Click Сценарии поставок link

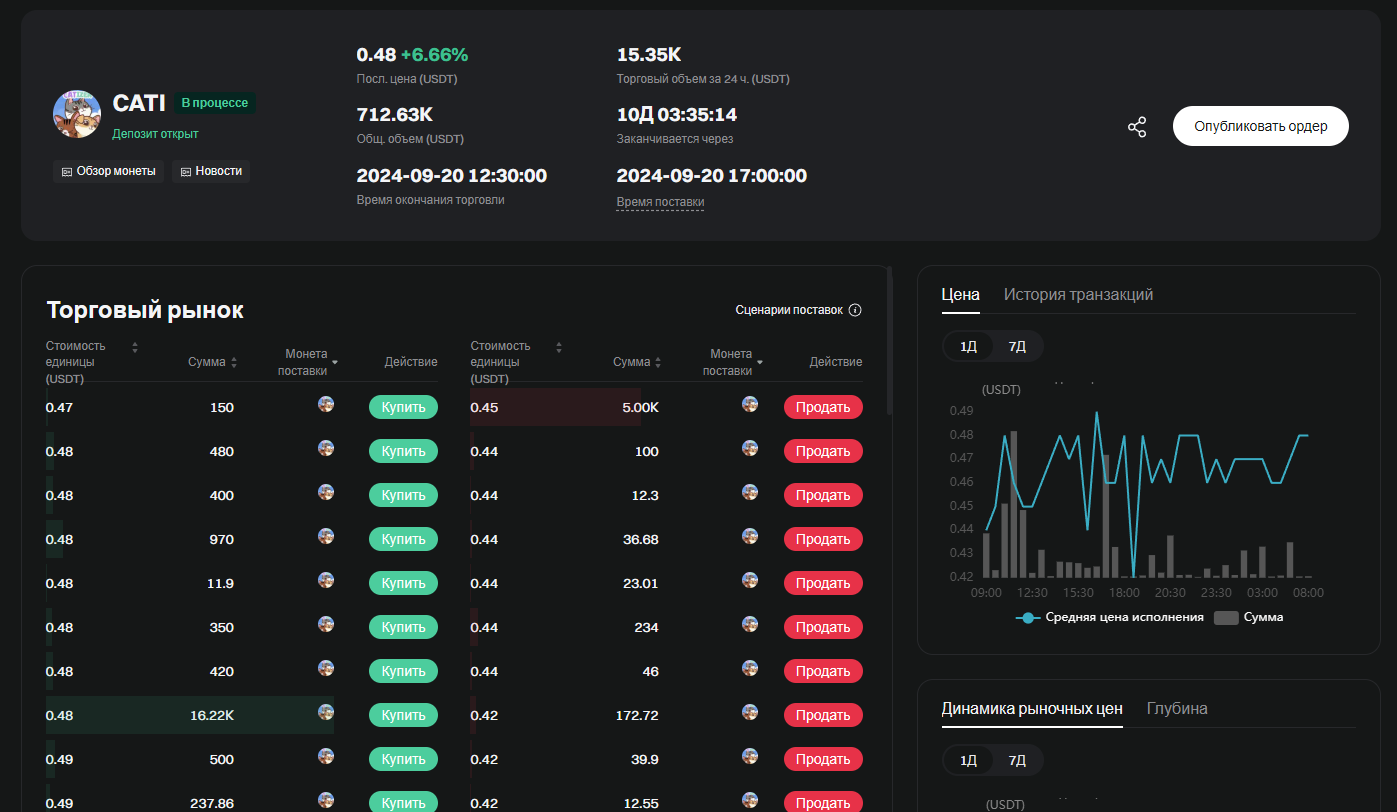(x=789, y=310)
